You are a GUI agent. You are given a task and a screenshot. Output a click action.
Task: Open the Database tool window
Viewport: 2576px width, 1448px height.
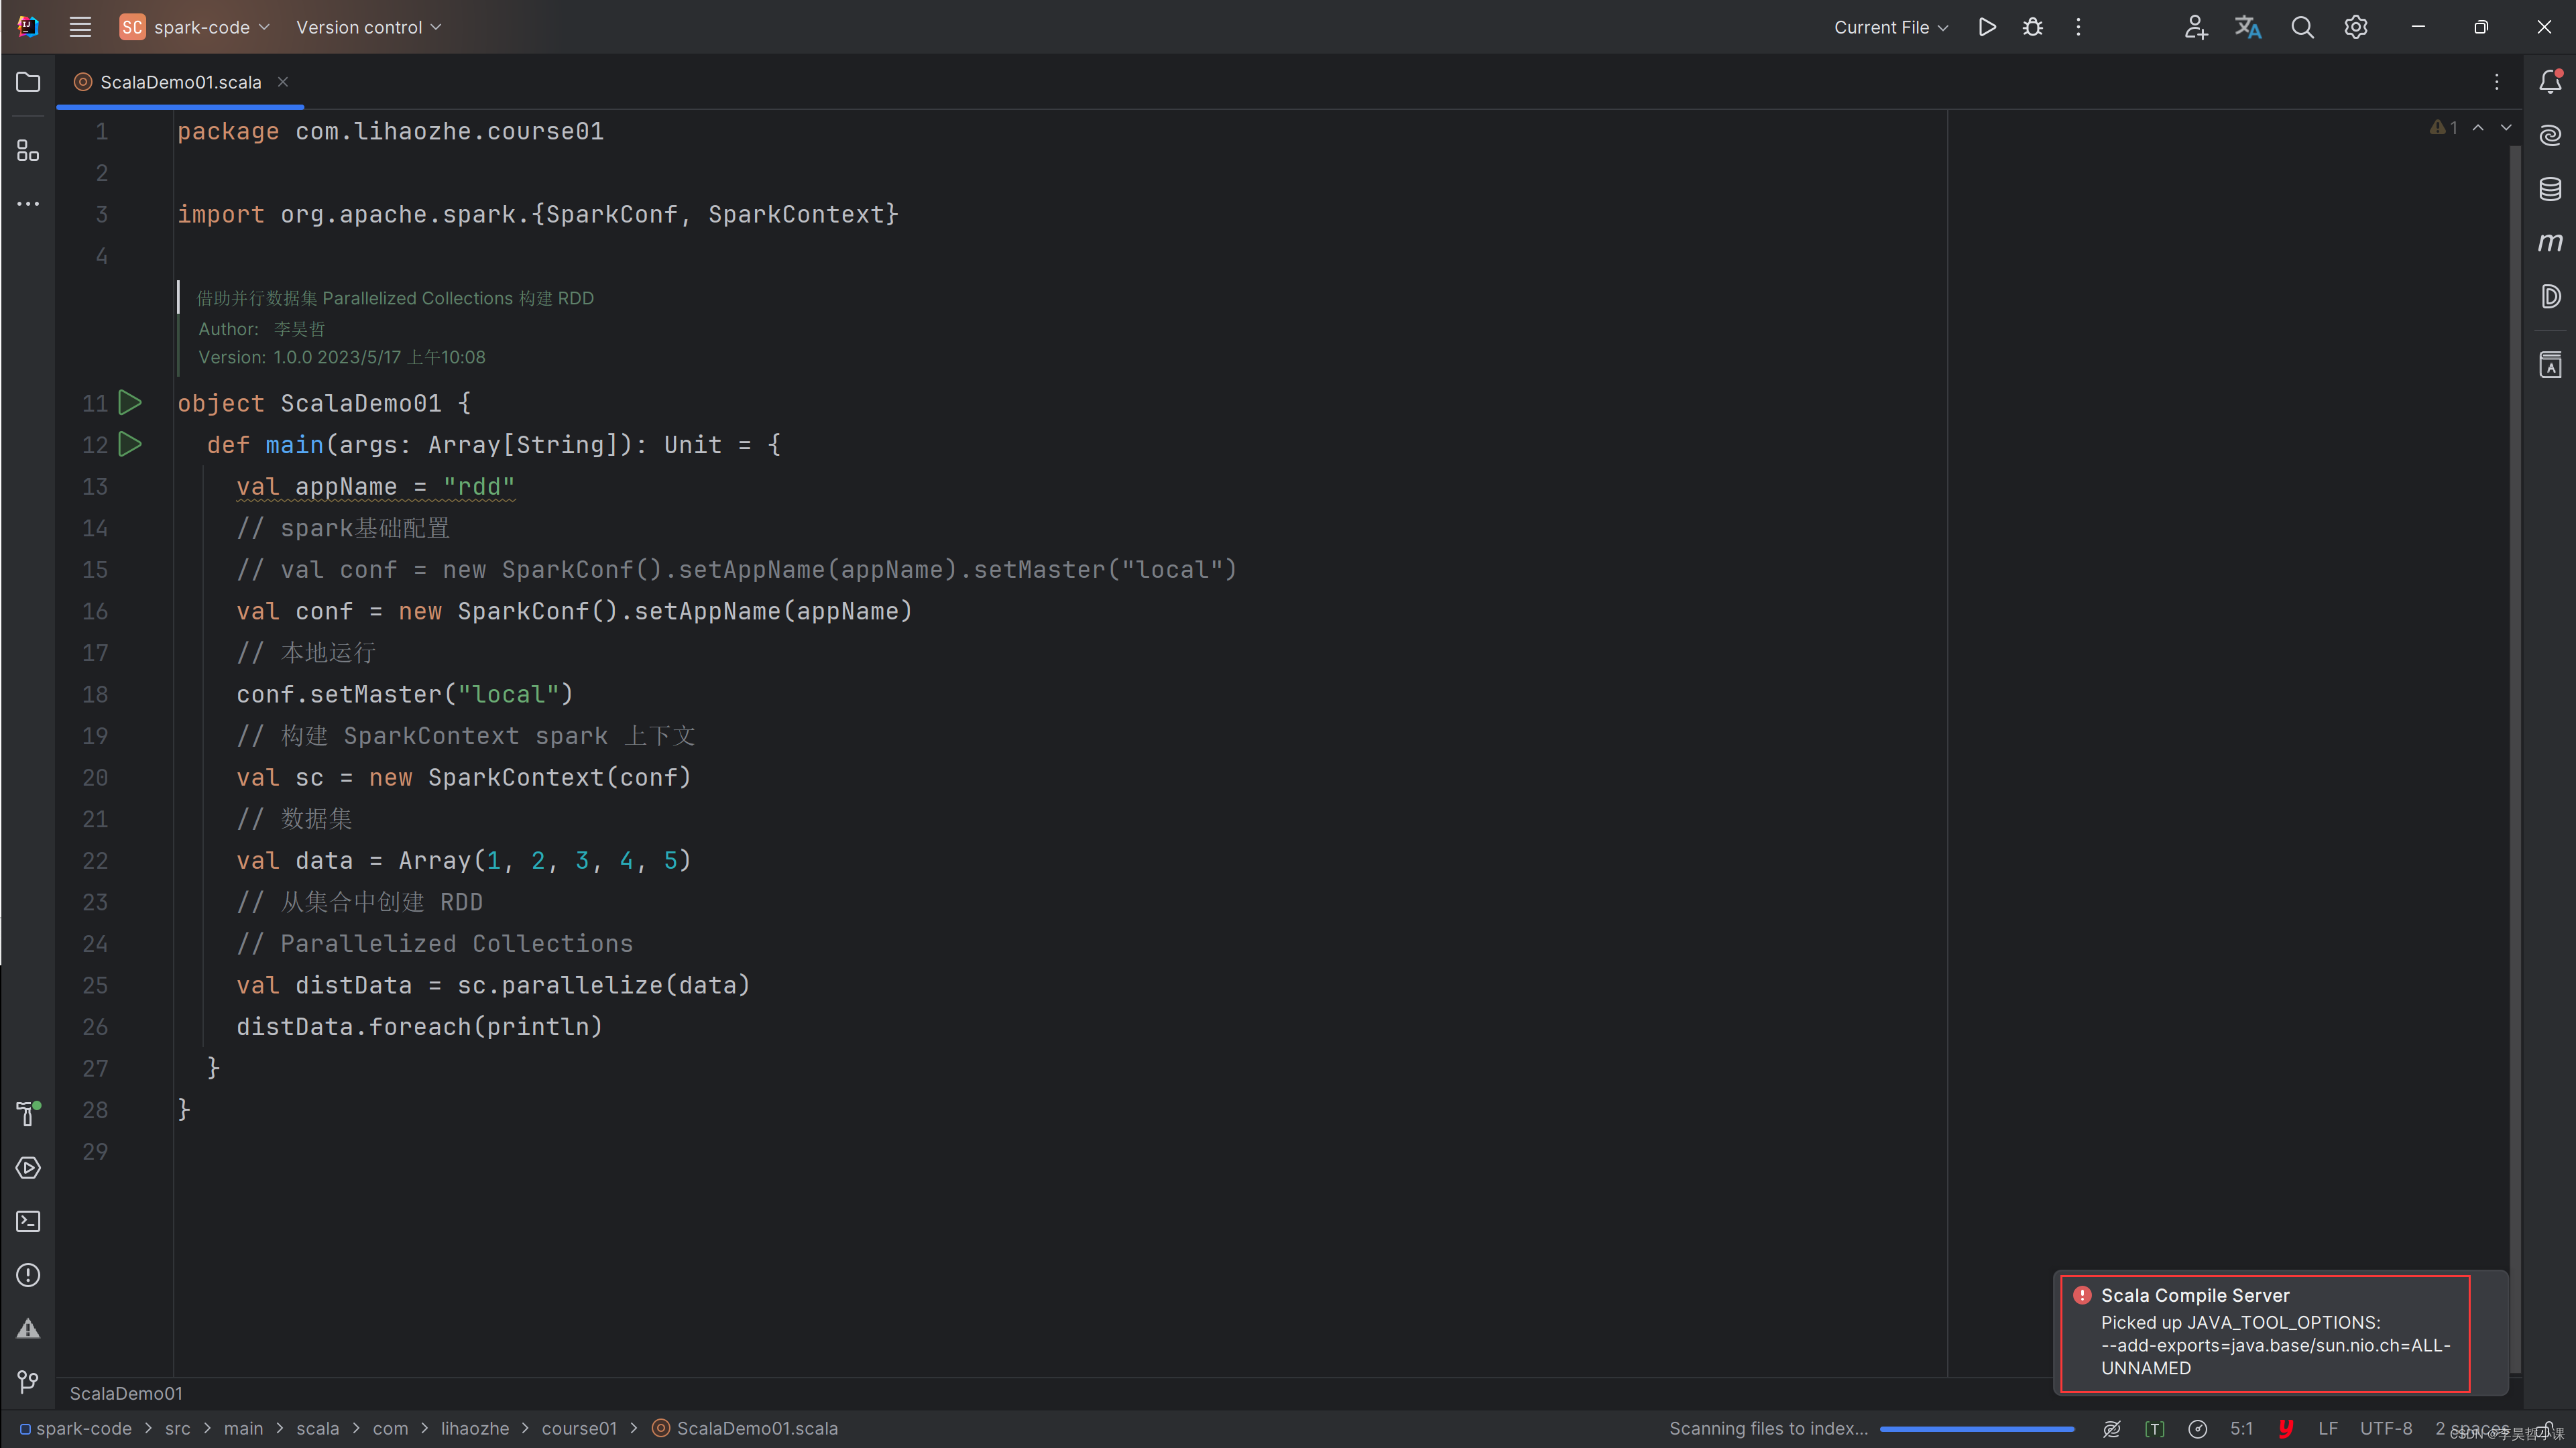point(2550,188)
